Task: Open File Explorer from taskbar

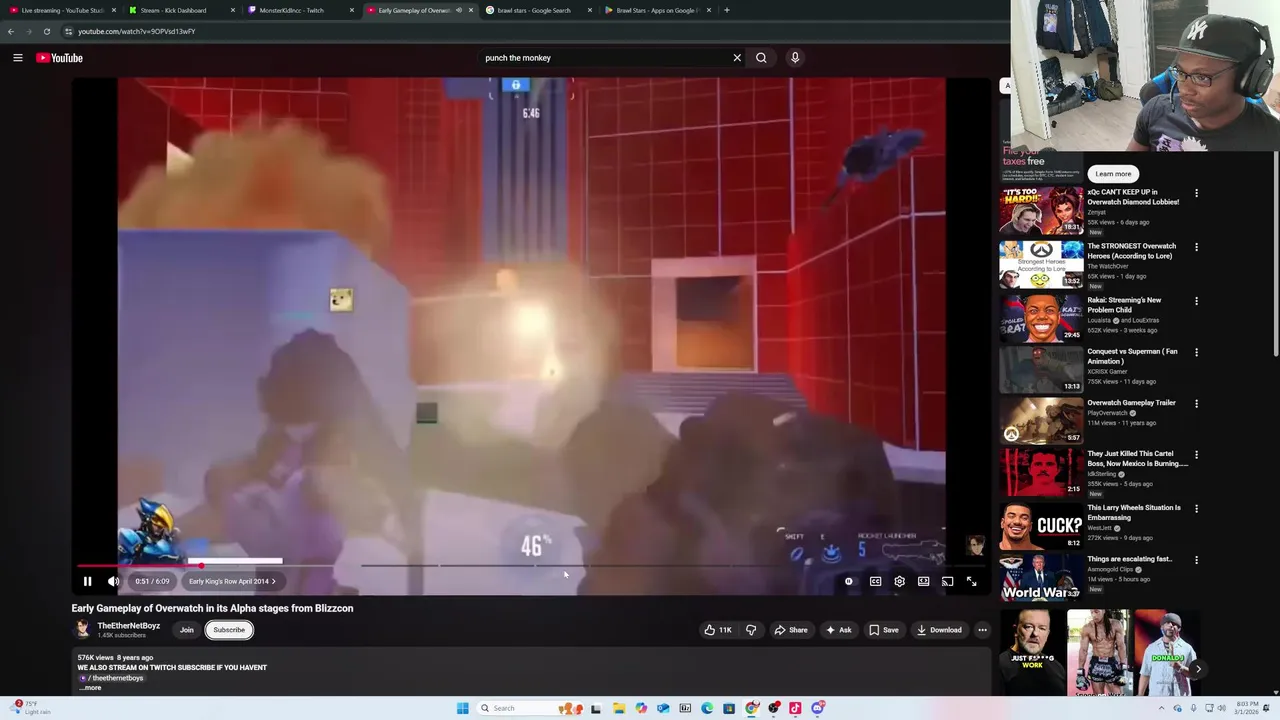Action: [619, 708]
